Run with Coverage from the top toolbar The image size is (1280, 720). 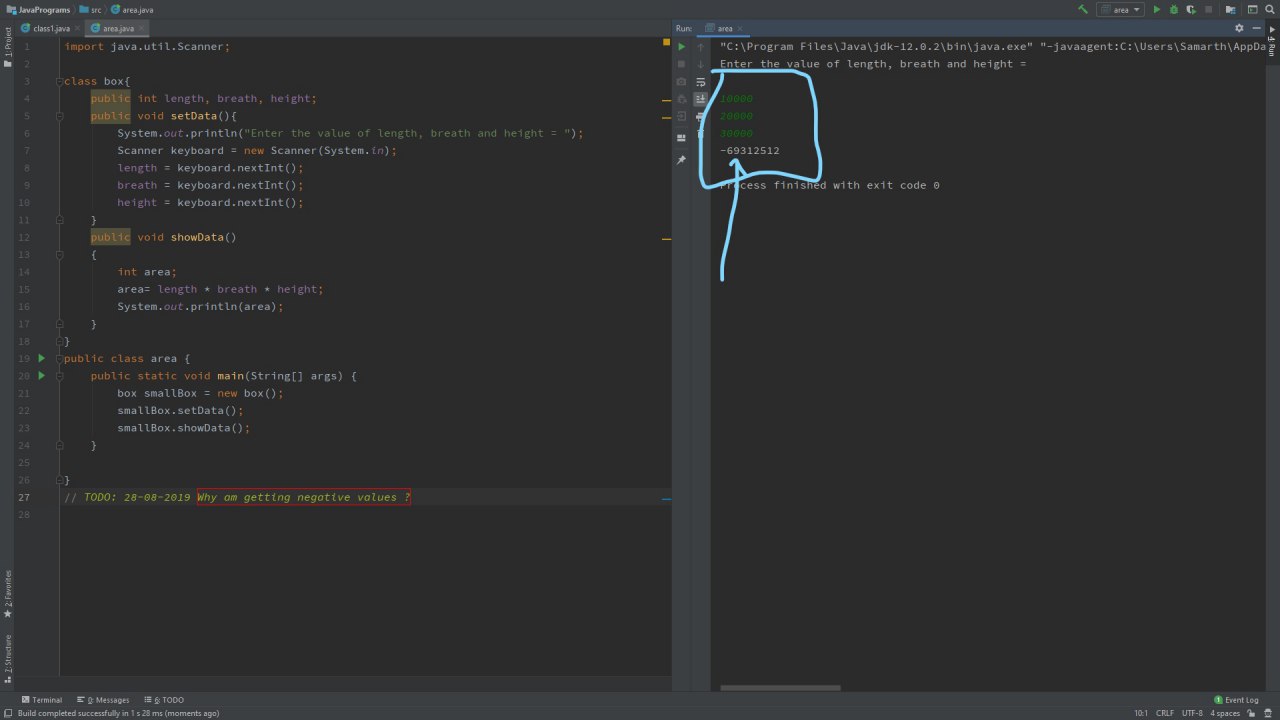tap(1193, 9)
